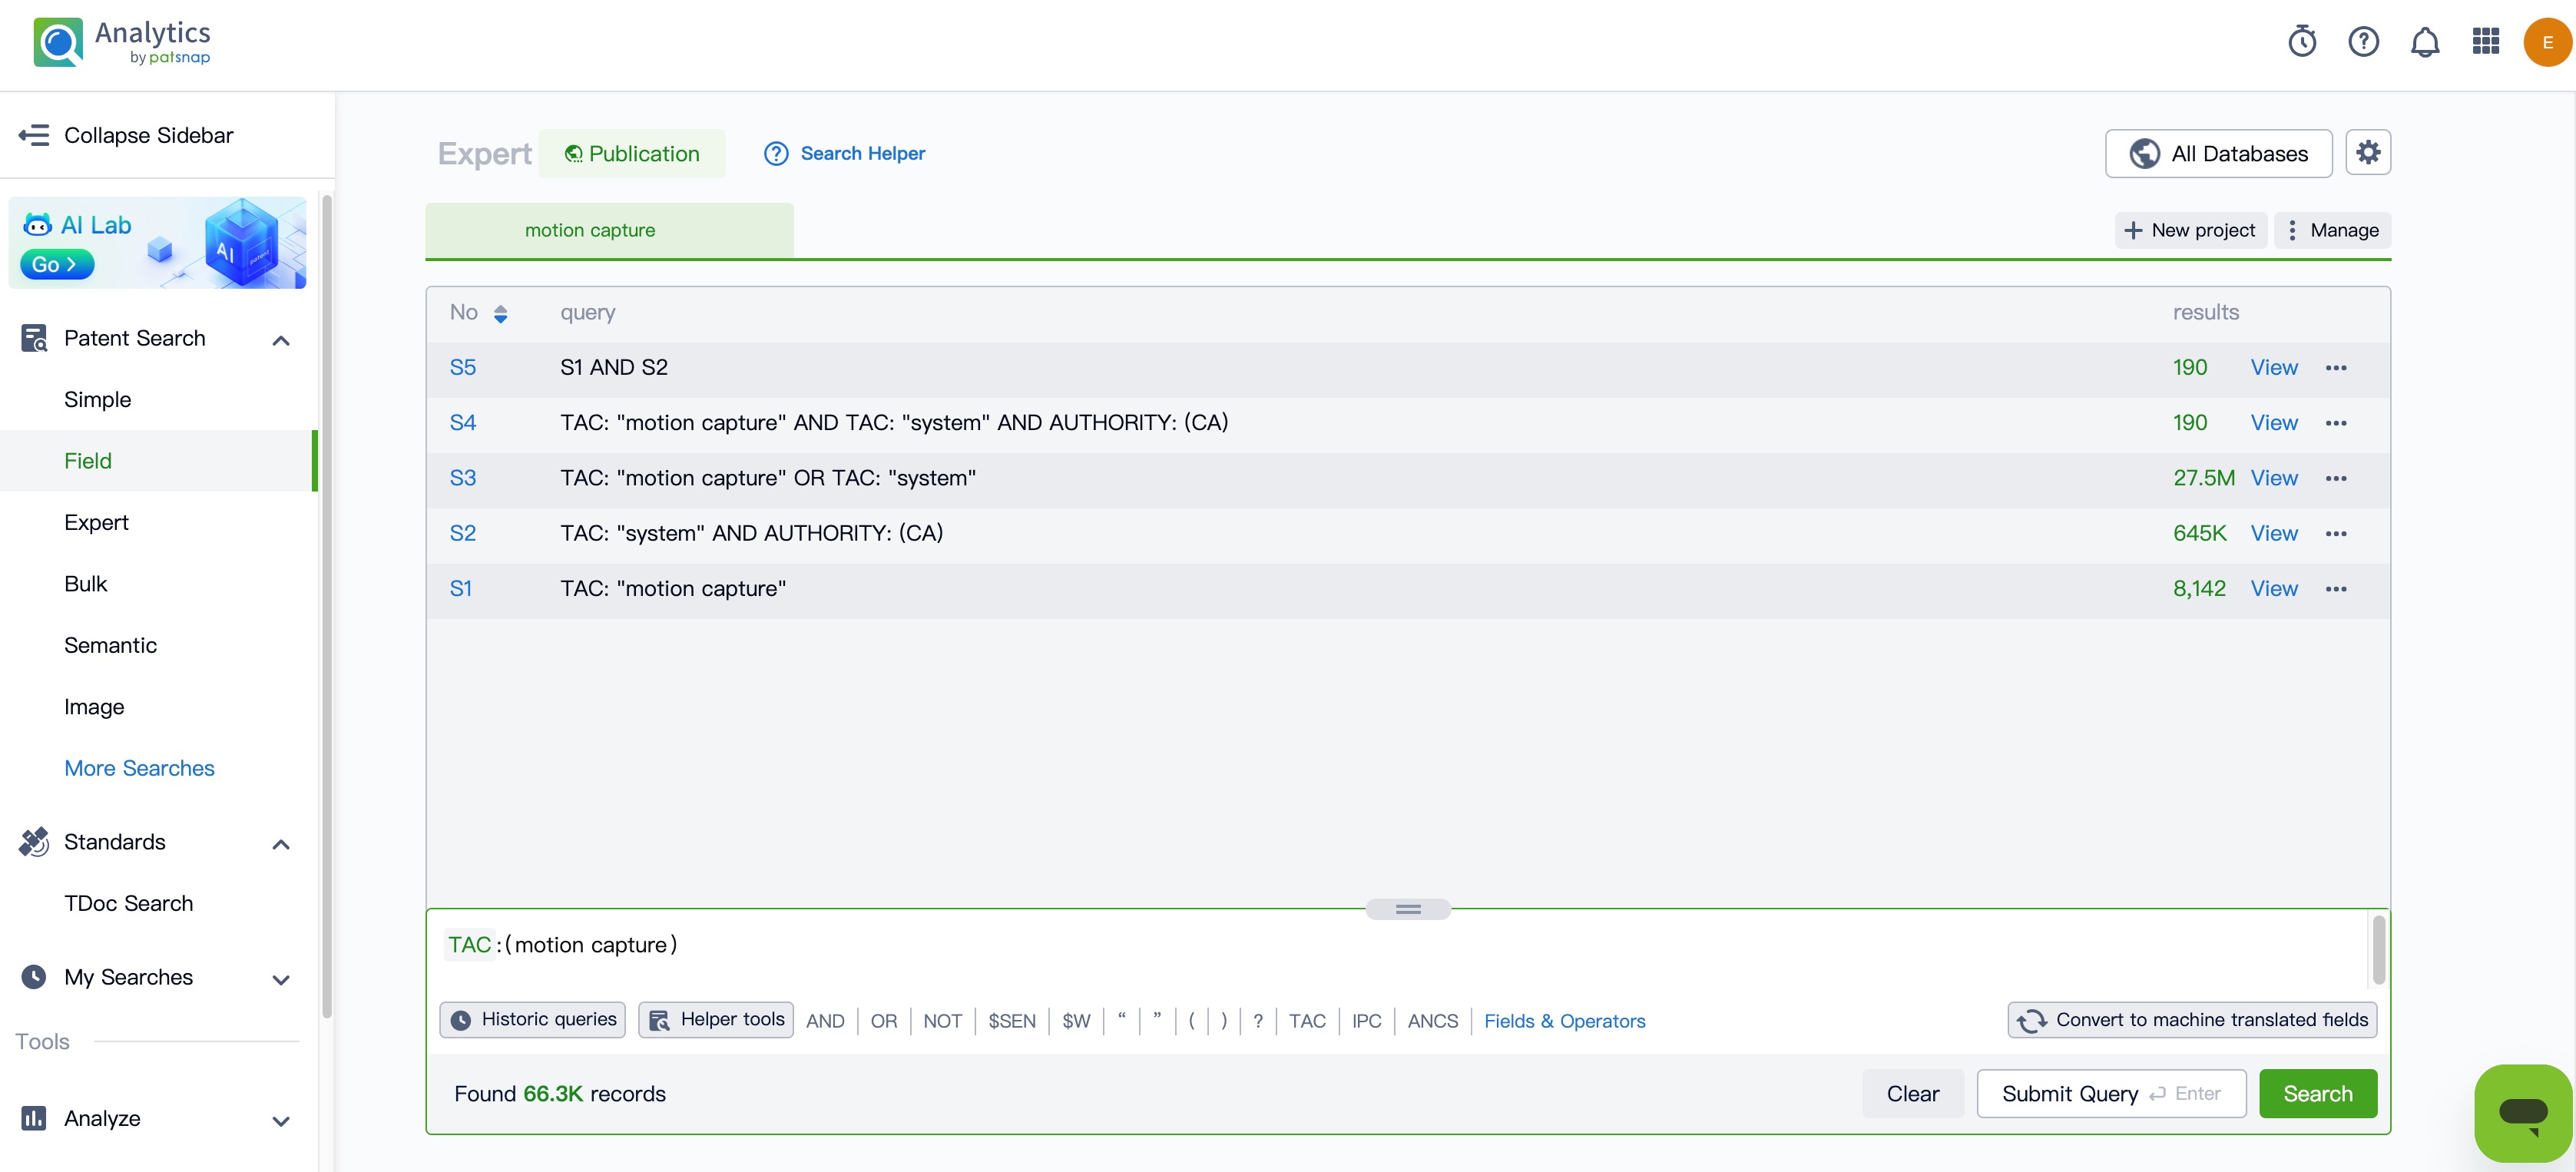2576x1172 pixels.
Task: Open notifications bell icon
Action: coord(2424,42)
